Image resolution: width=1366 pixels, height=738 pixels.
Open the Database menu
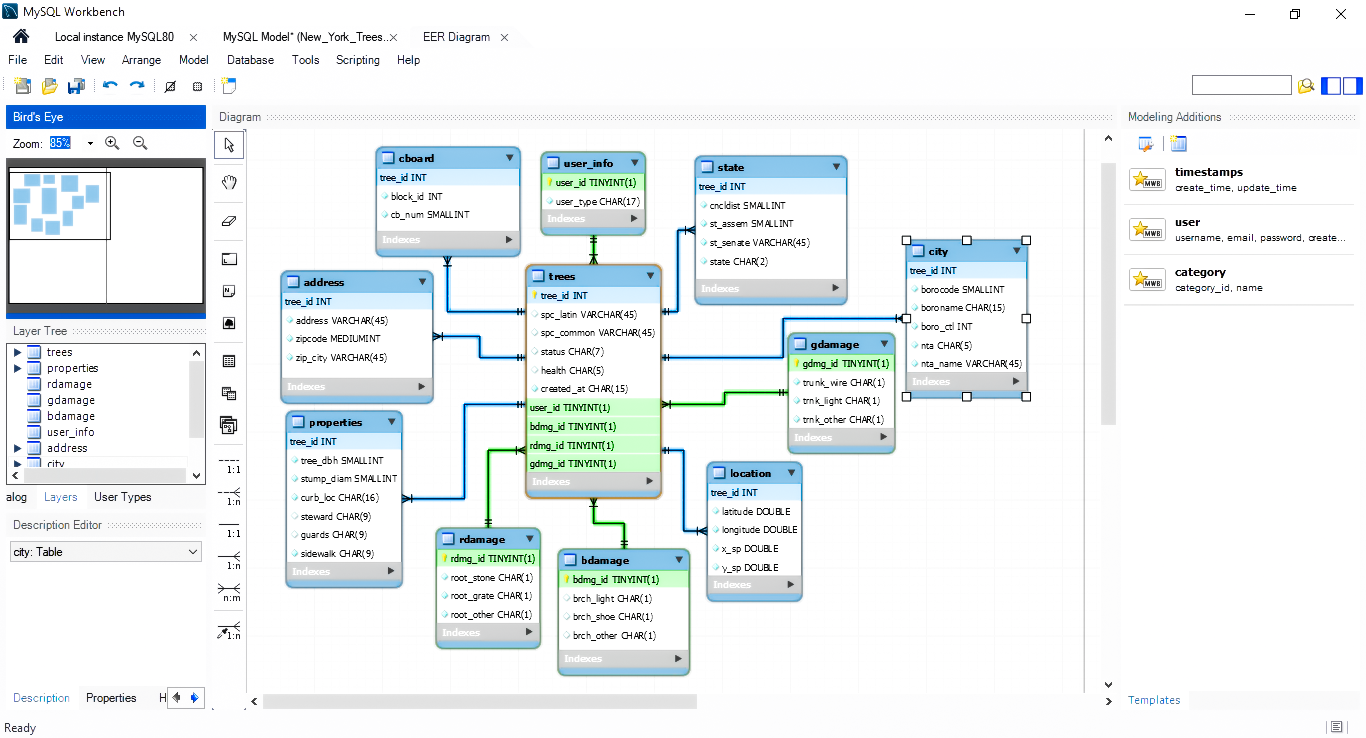click(250, 60)
